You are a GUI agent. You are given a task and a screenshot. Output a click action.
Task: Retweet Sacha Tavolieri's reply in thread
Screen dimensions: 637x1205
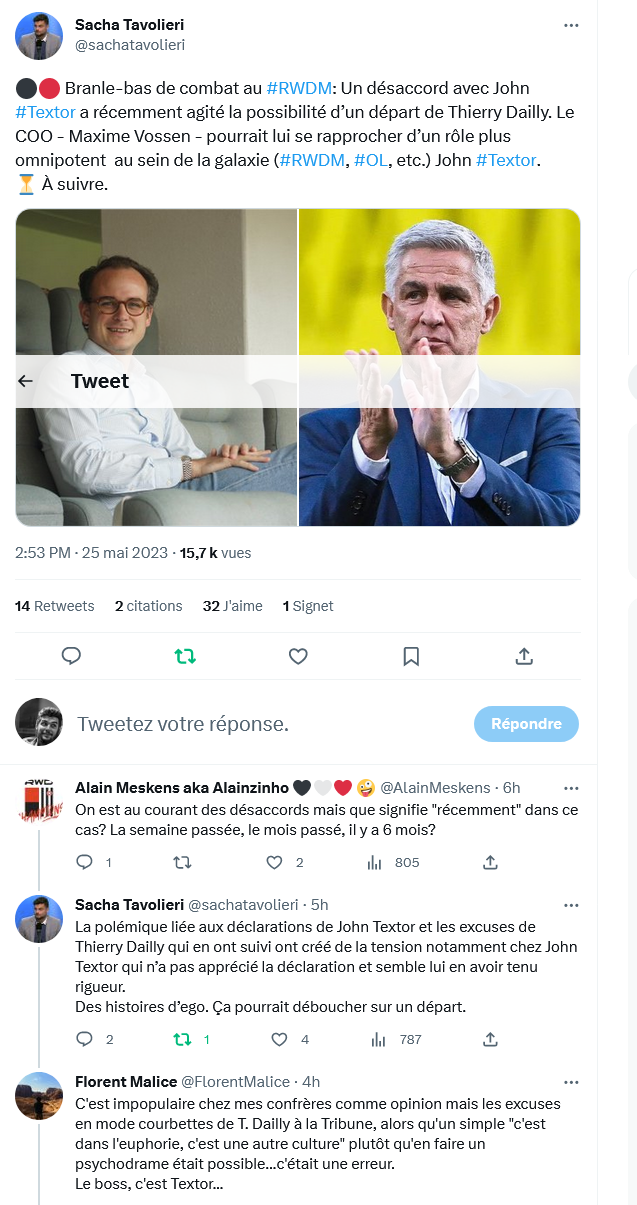(x=183, y=1040)
